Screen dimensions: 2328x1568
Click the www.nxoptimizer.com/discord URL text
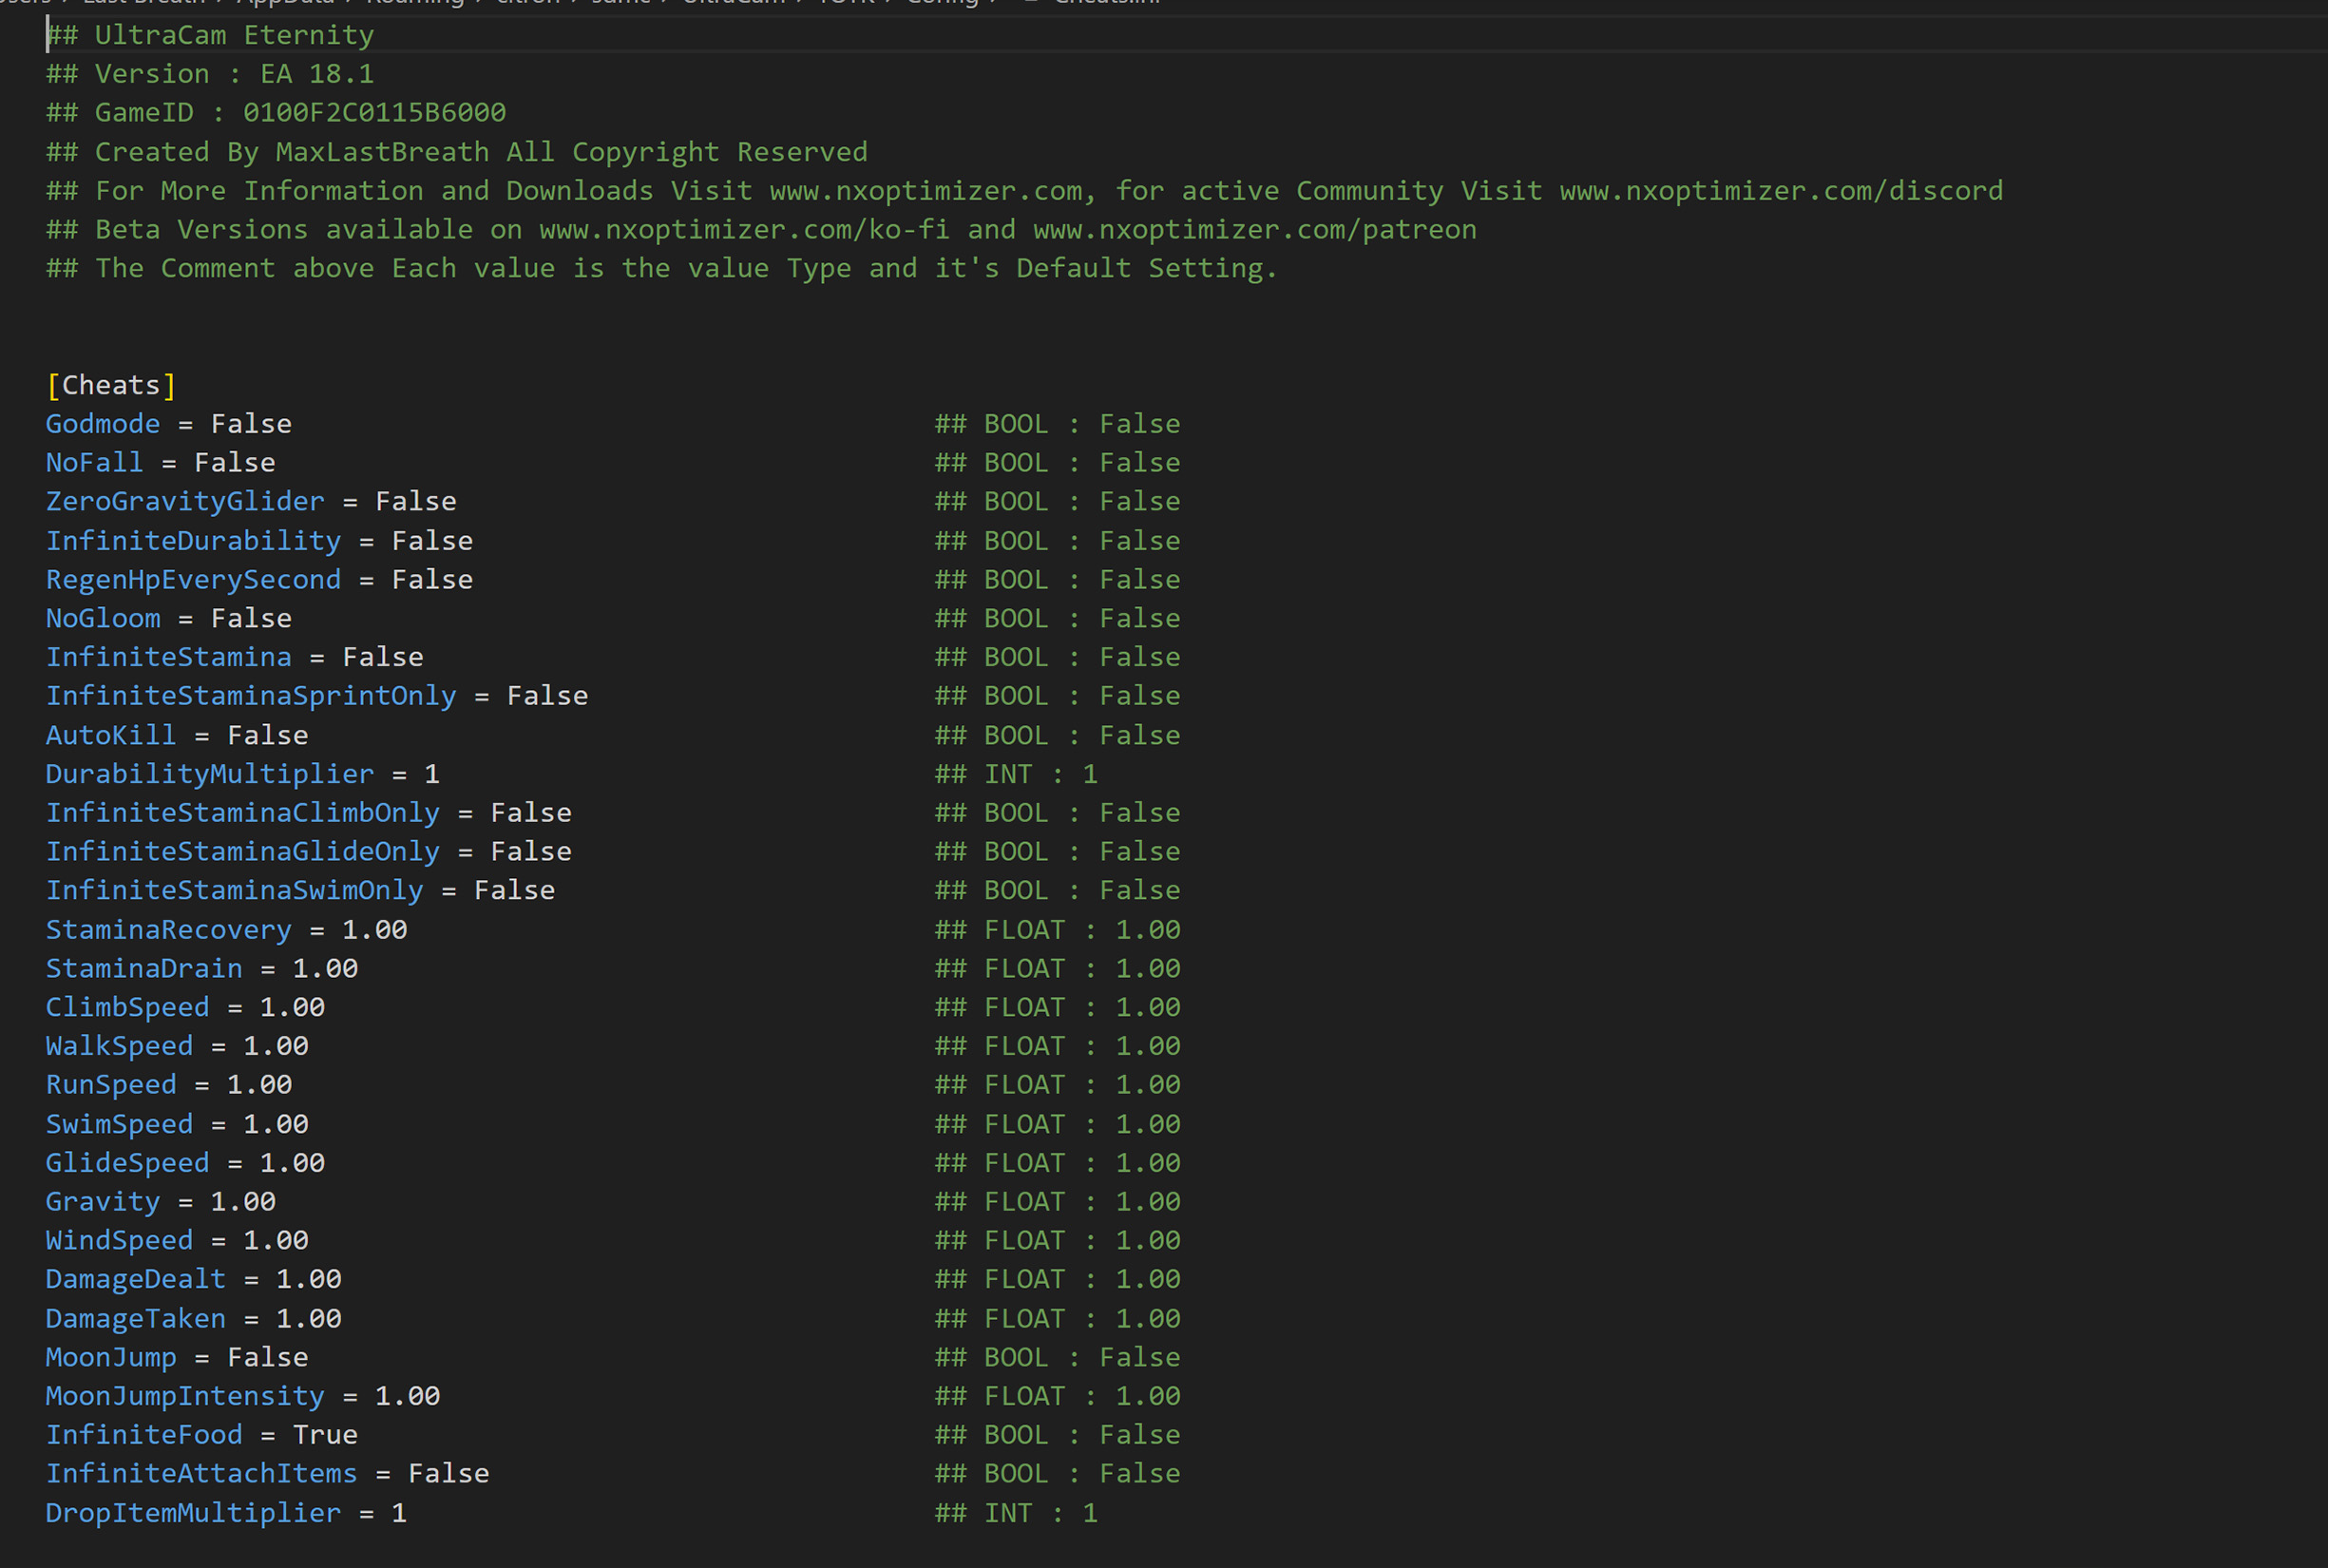click(1781, 191)
